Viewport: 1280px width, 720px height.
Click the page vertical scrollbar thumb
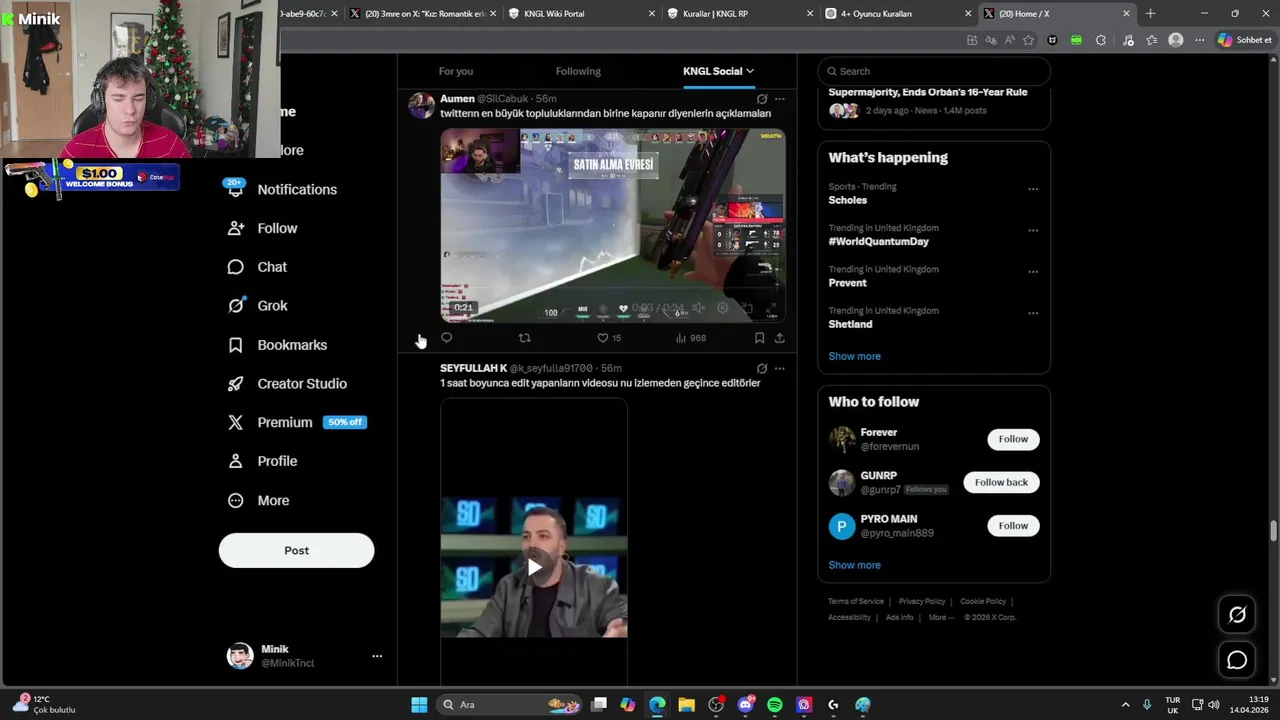pos(1273,531)
